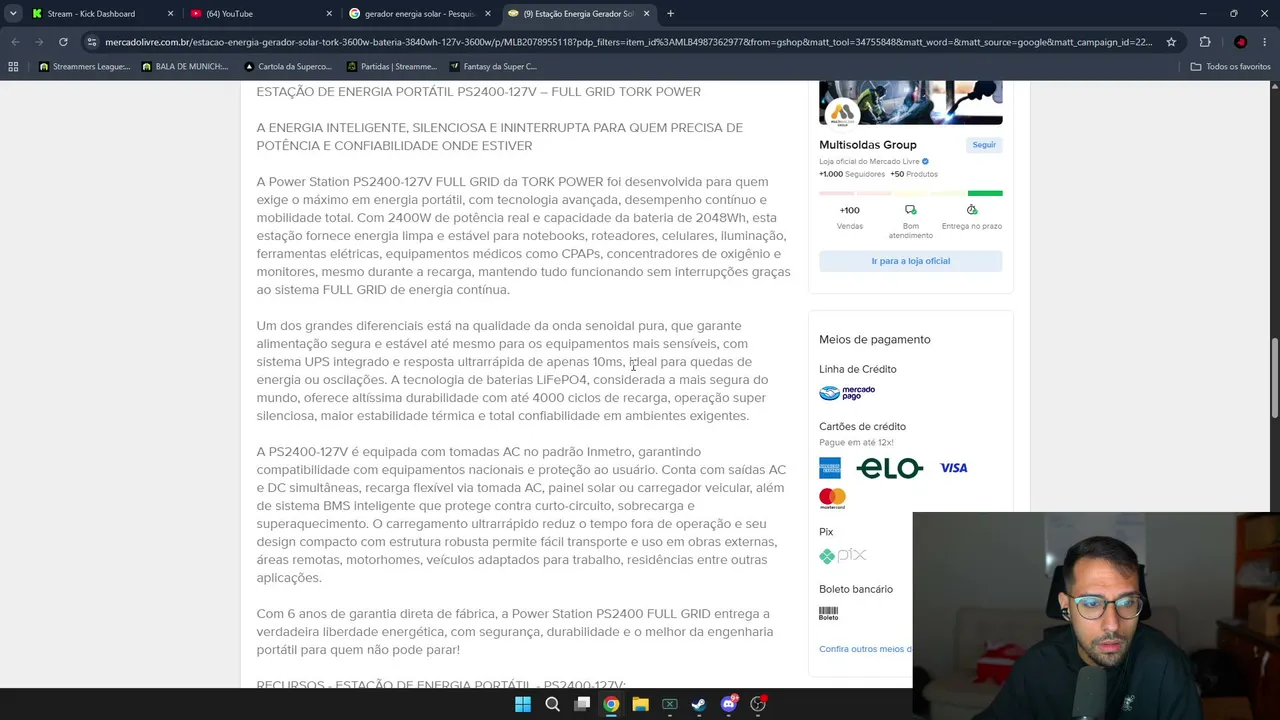This screenshot has height=720, width=1280.
Task: Click Confira outros meios link
Action: click(x=865, y=649)
